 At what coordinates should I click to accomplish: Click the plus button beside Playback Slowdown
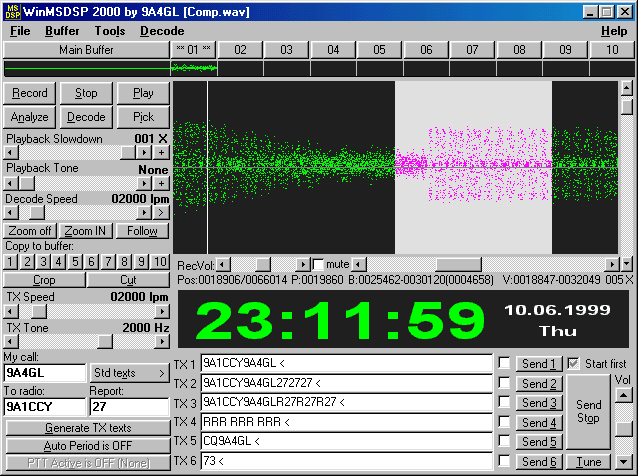point(162,153)
